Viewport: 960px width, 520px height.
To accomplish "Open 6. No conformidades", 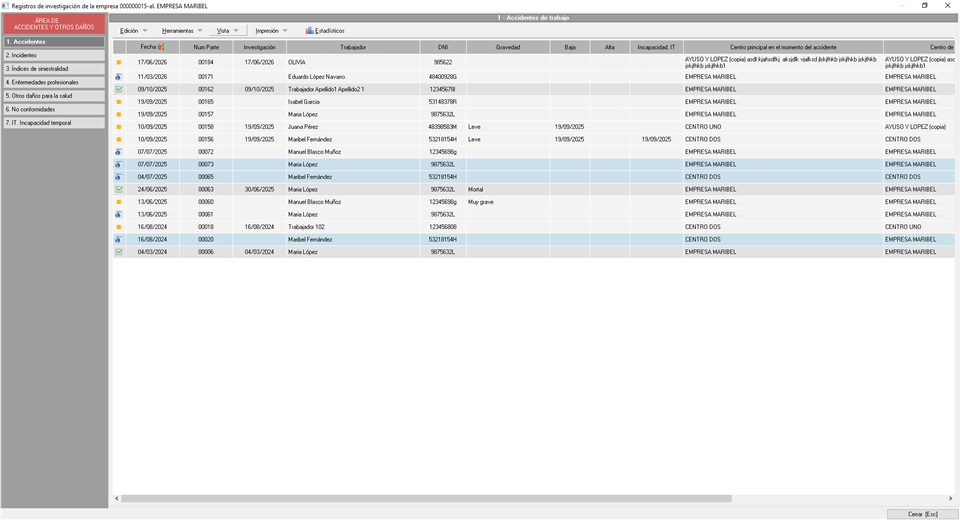I will (x=54, y=110).
